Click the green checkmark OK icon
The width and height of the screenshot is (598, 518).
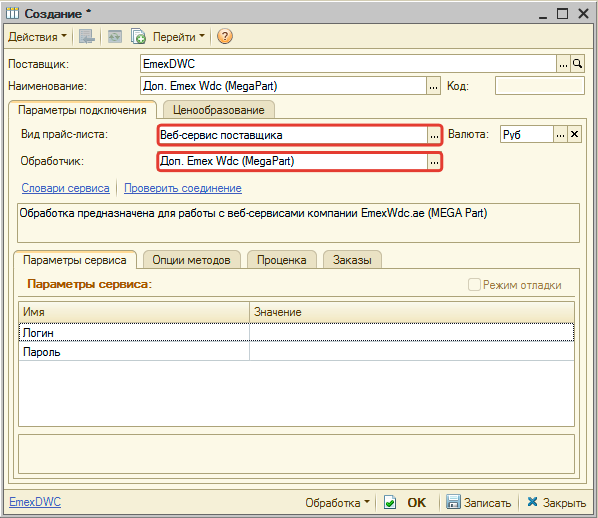click(x=390, y=502)
